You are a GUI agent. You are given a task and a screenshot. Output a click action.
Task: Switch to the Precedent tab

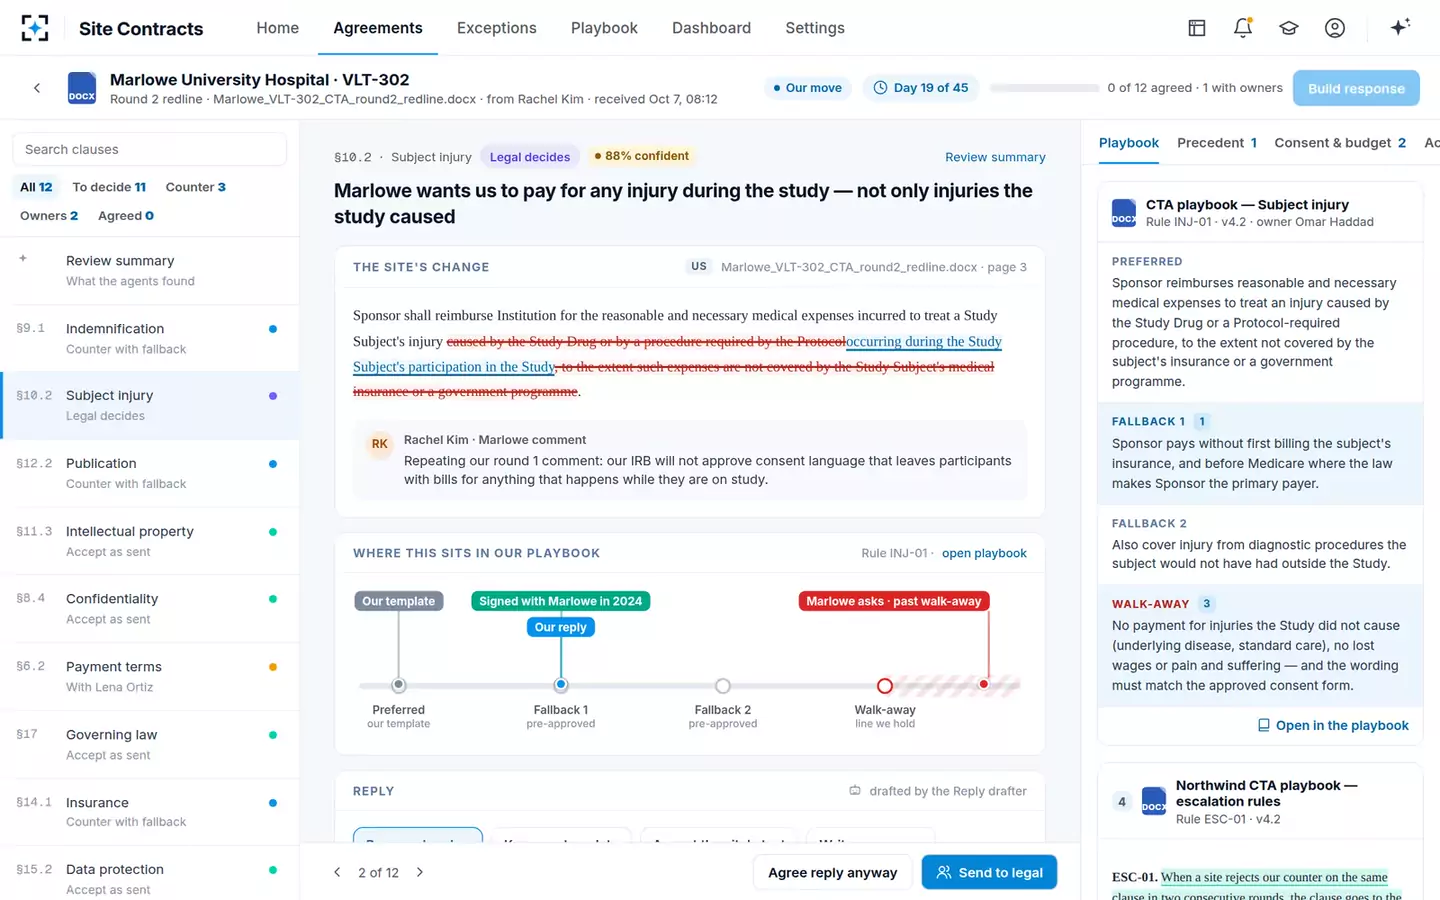point(1217,143)
